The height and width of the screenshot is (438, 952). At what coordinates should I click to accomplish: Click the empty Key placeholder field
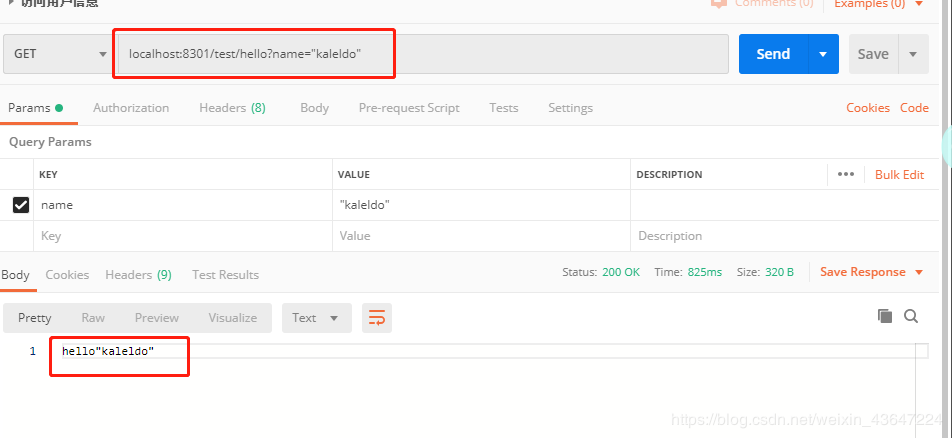click(183, 236)
